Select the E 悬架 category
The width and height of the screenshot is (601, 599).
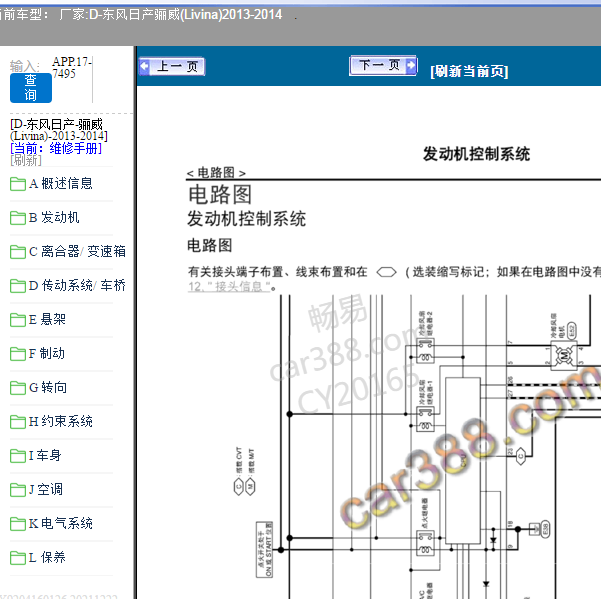(48, 320)
